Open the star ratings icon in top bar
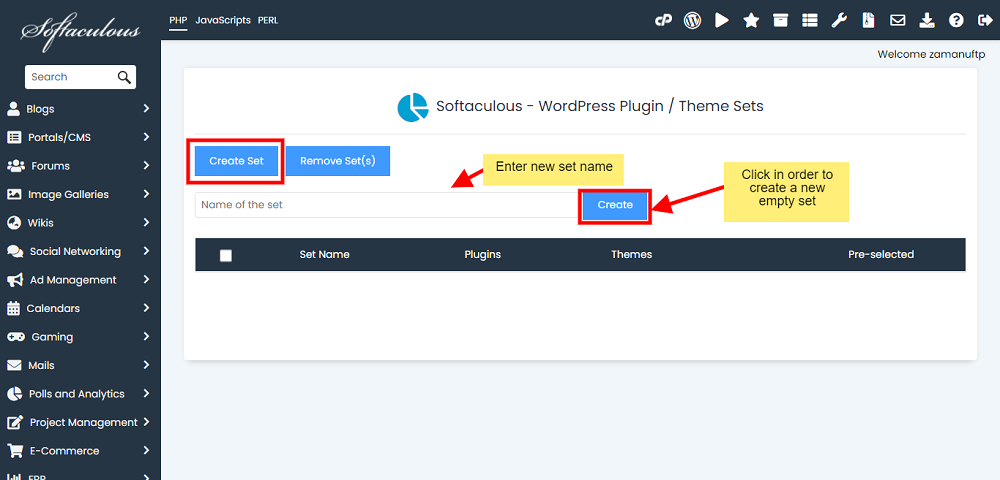The width and height of the screenshot is (1000, 480). (x=751, y=20)
